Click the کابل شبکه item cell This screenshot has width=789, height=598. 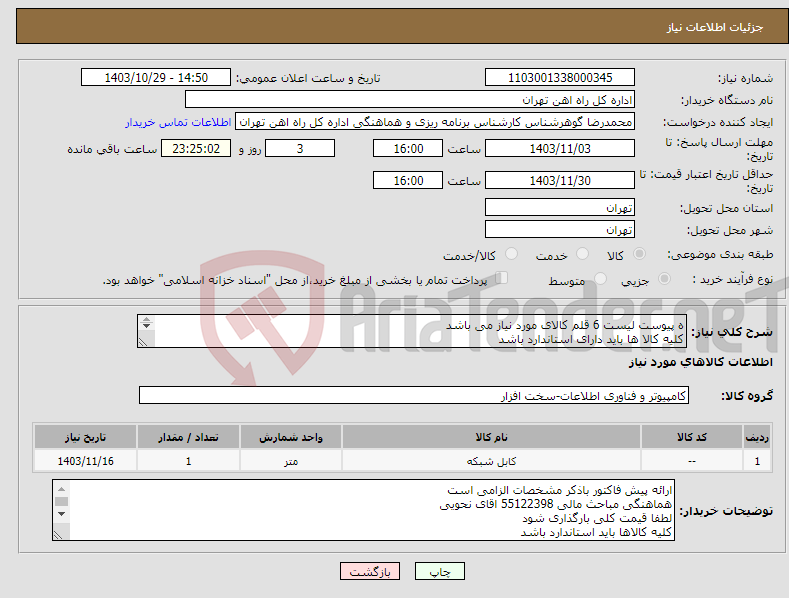tap(491, 461)
